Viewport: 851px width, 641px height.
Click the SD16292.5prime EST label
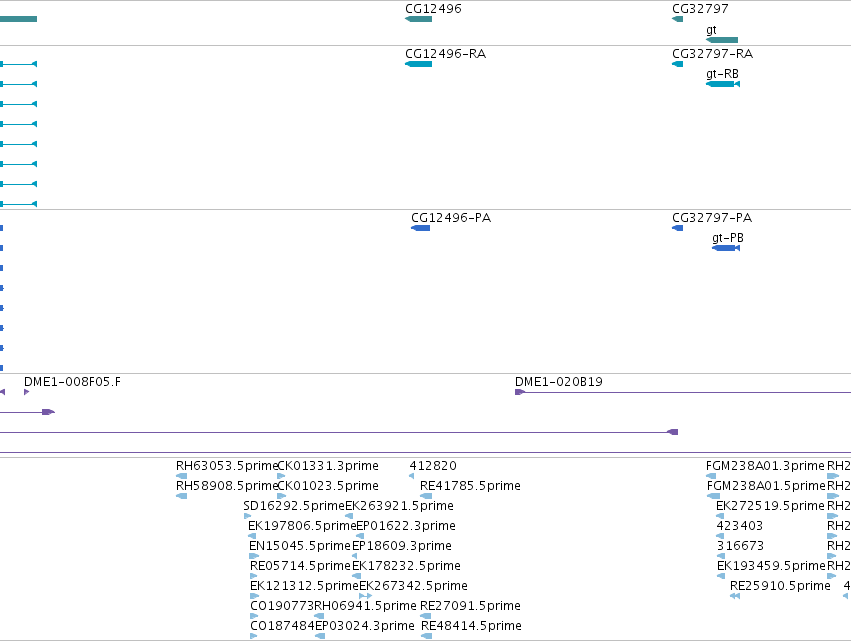294,506
